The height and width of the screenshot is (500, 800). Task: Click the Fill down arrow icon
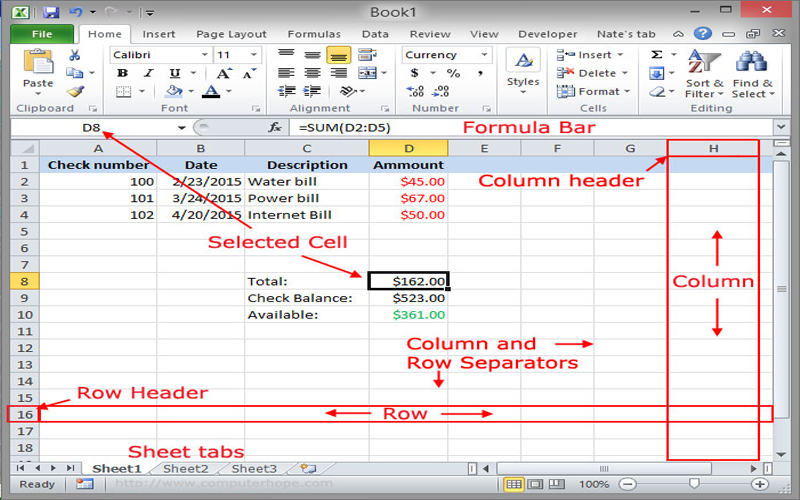pyautogui.click(x=656, y=73)
